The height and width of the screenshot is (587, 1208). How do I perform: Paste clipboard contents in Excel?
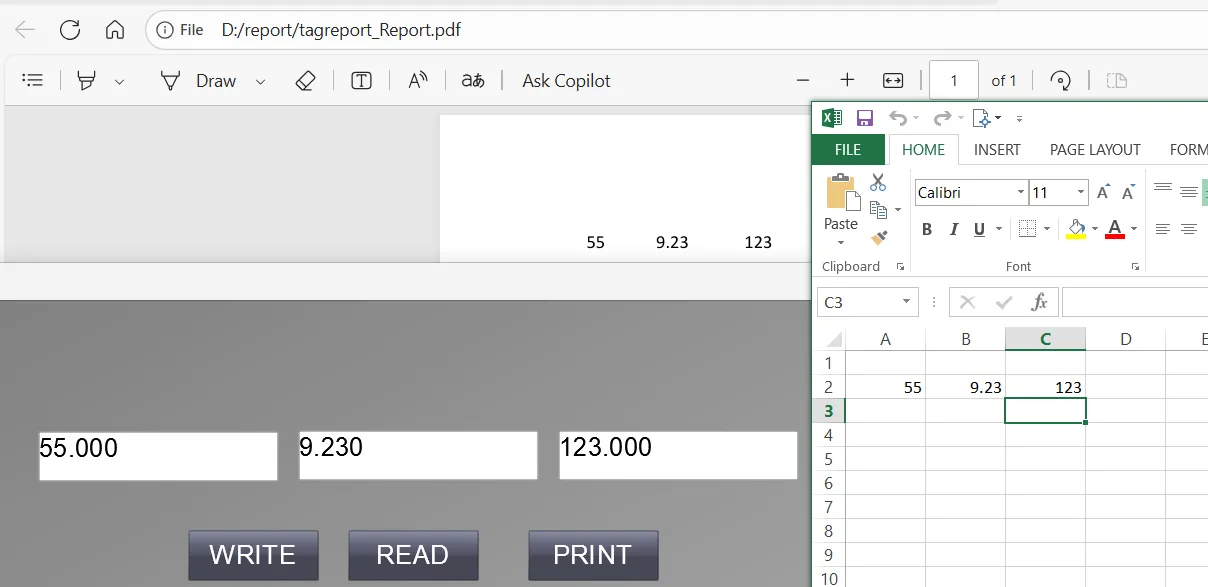[840, 194]
